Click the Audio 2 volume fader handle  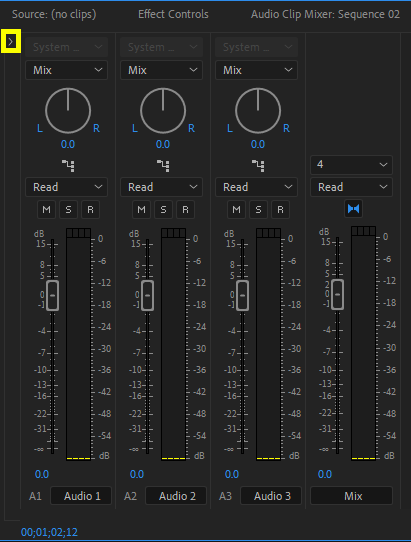(x=148, y=296)
